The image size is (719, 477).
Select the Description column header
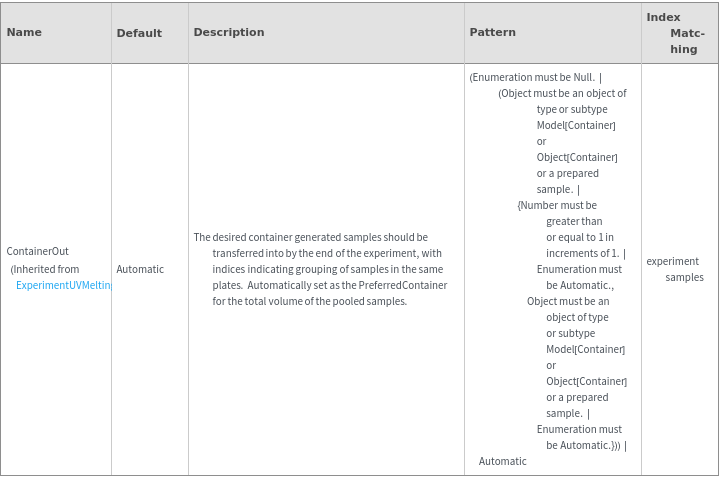pyautogui.click(x=229, y=32)
